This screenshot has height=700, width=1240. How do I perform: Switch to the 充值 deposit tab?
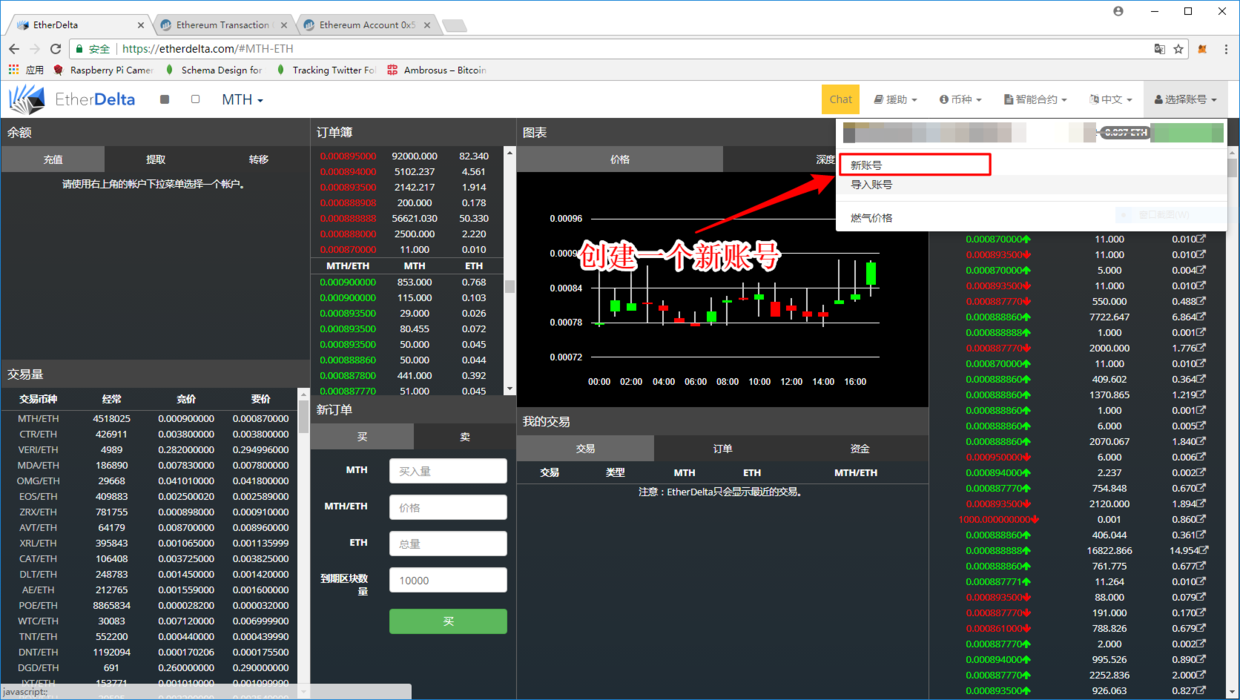(53, 159)
